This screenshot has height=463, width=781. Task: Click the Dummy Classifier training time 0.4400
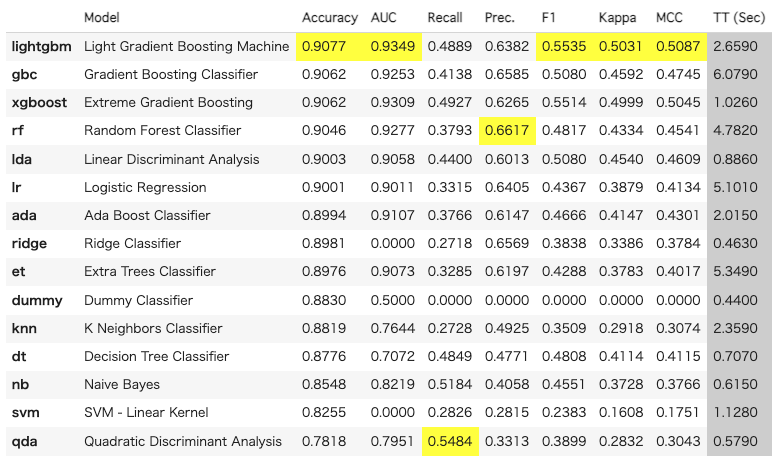[x=741, y=300]
